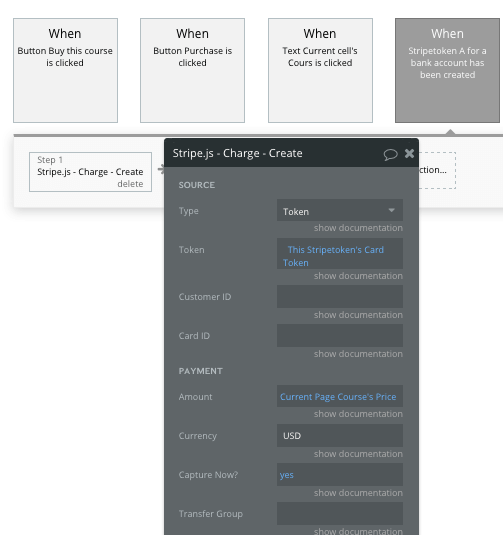Select the 'Button Purchase is clicked' event
Screen dimensions: 503x535
[x=192, y=71]
